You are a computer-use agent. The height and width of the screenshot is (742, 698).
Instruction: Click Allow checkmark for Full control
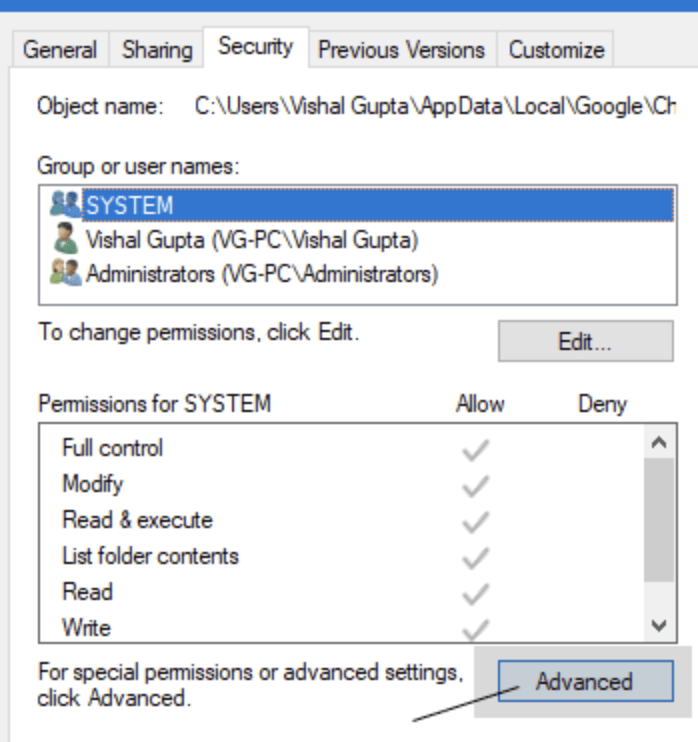[x=476, y=451]
